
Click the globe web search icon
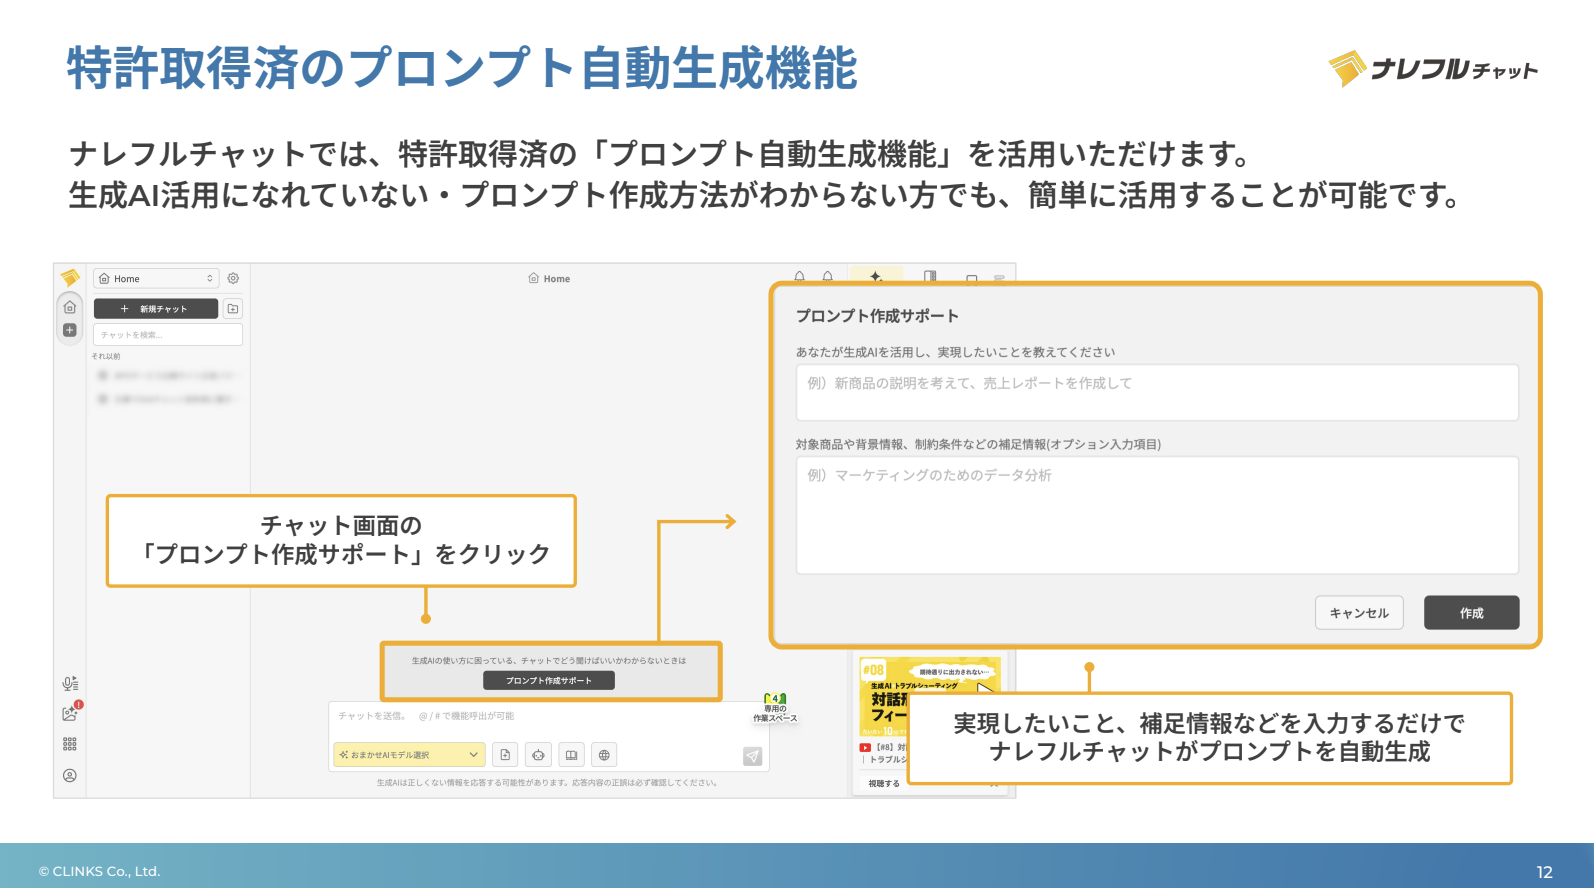click(x=604, y=755)
